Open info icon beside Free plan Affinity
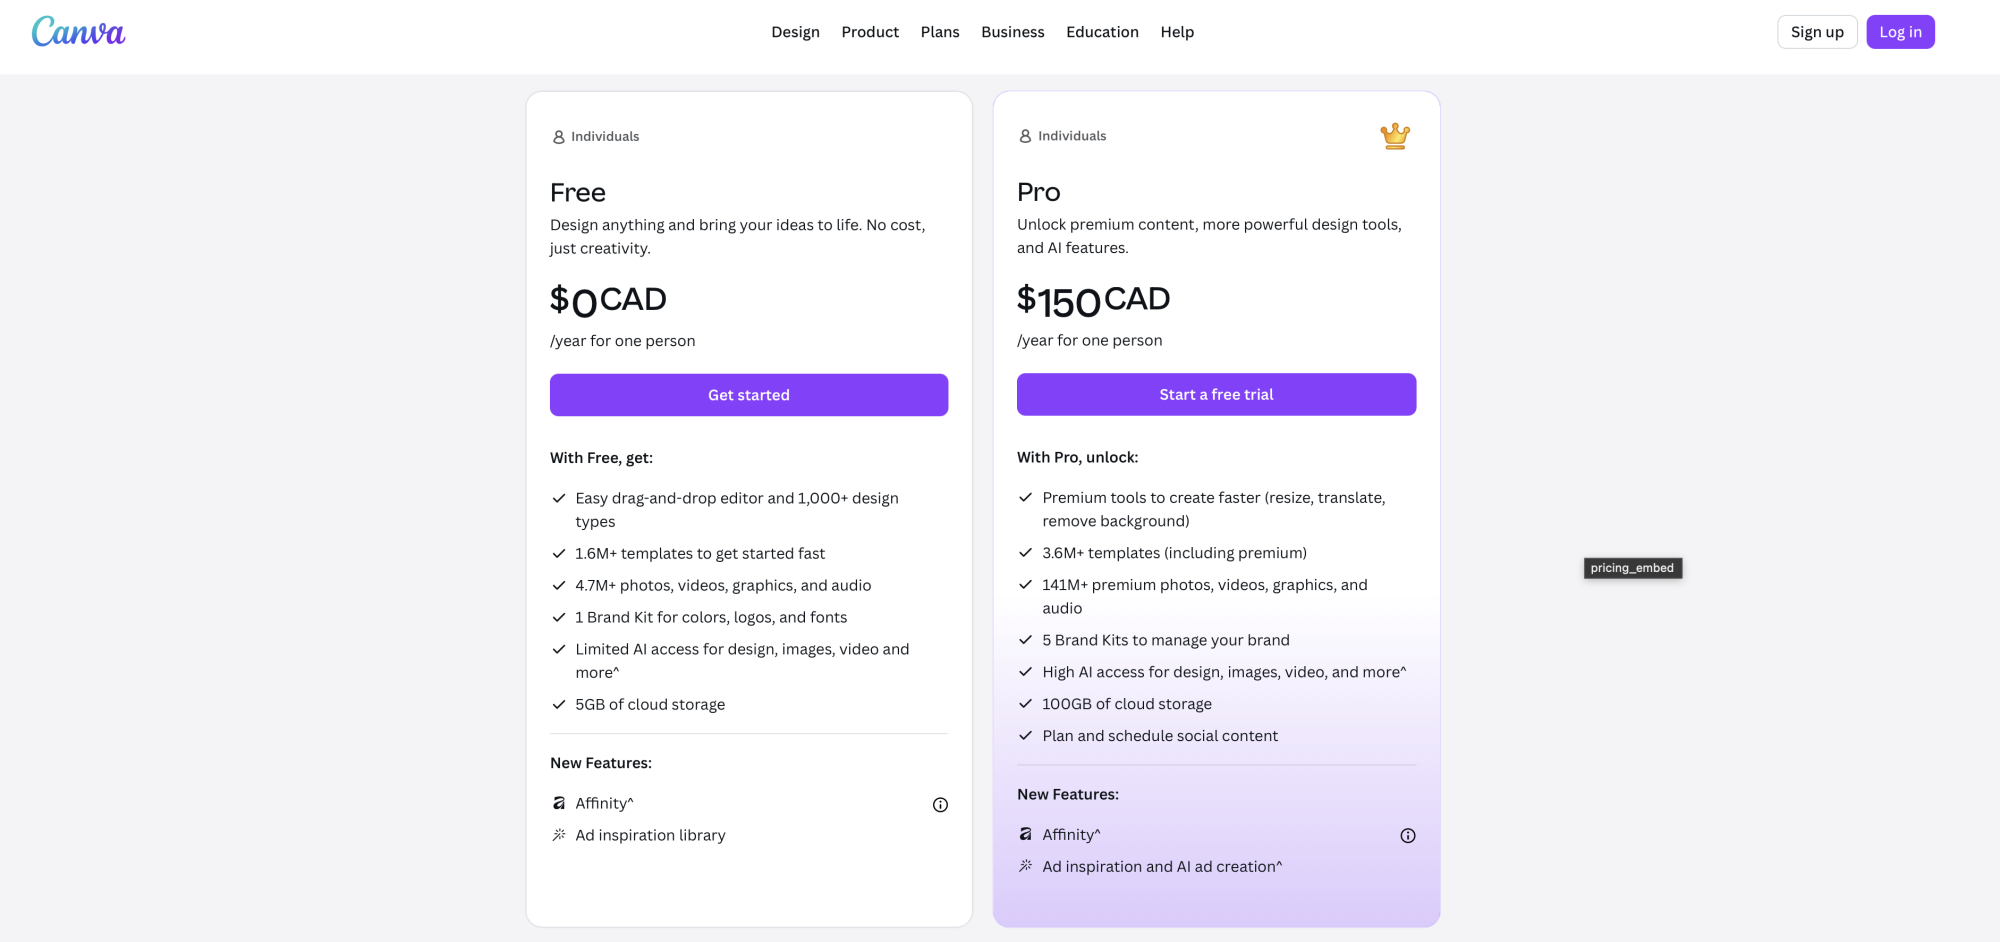The width and height of the screenshot is (2000, 942). tap(940, 805)
